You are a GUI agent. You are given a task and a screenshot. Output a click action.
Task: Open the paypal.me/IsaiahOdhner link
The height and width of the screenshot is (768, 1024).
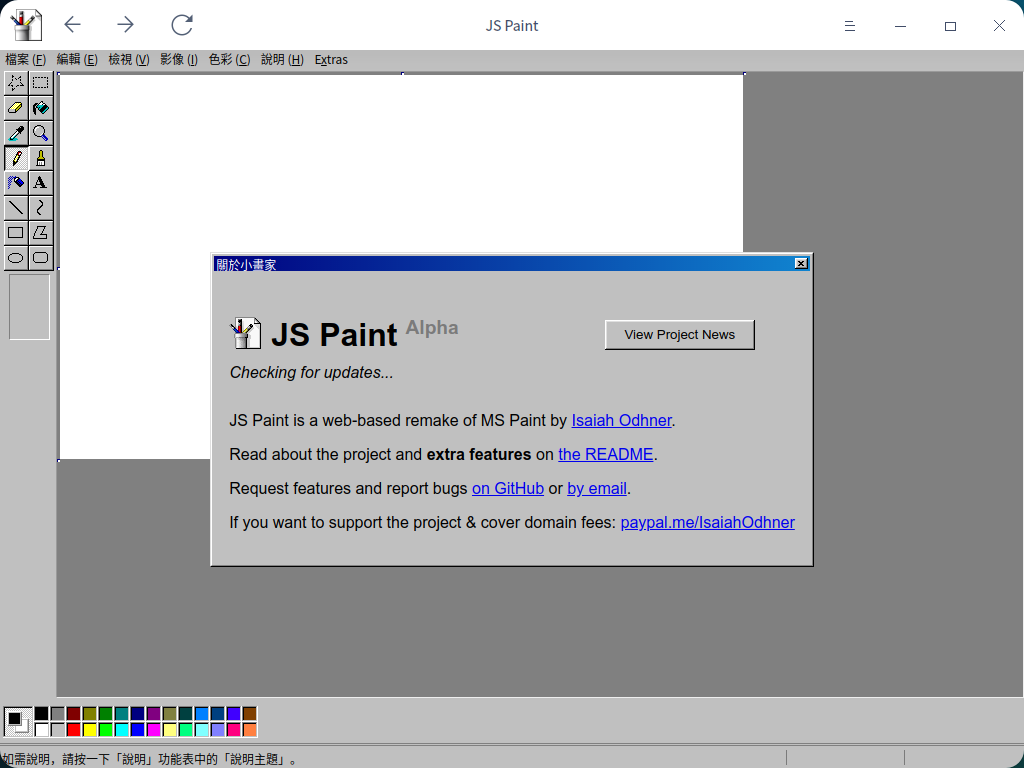pos(707,522)
